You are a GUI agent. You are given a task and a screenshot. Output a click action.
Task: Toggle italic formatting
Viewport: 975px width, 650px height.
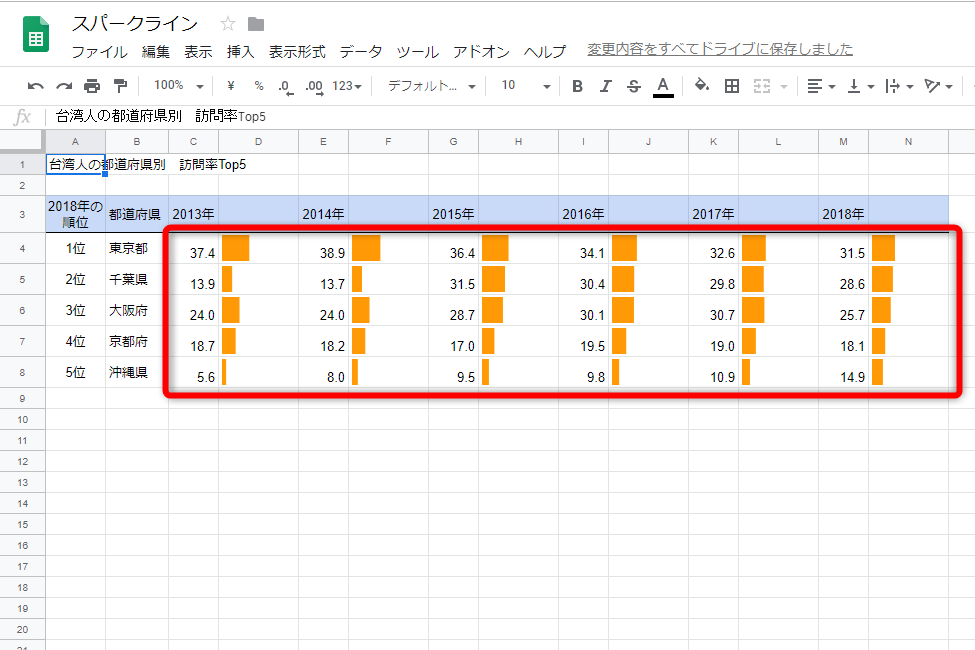click(x=605, y=86)
